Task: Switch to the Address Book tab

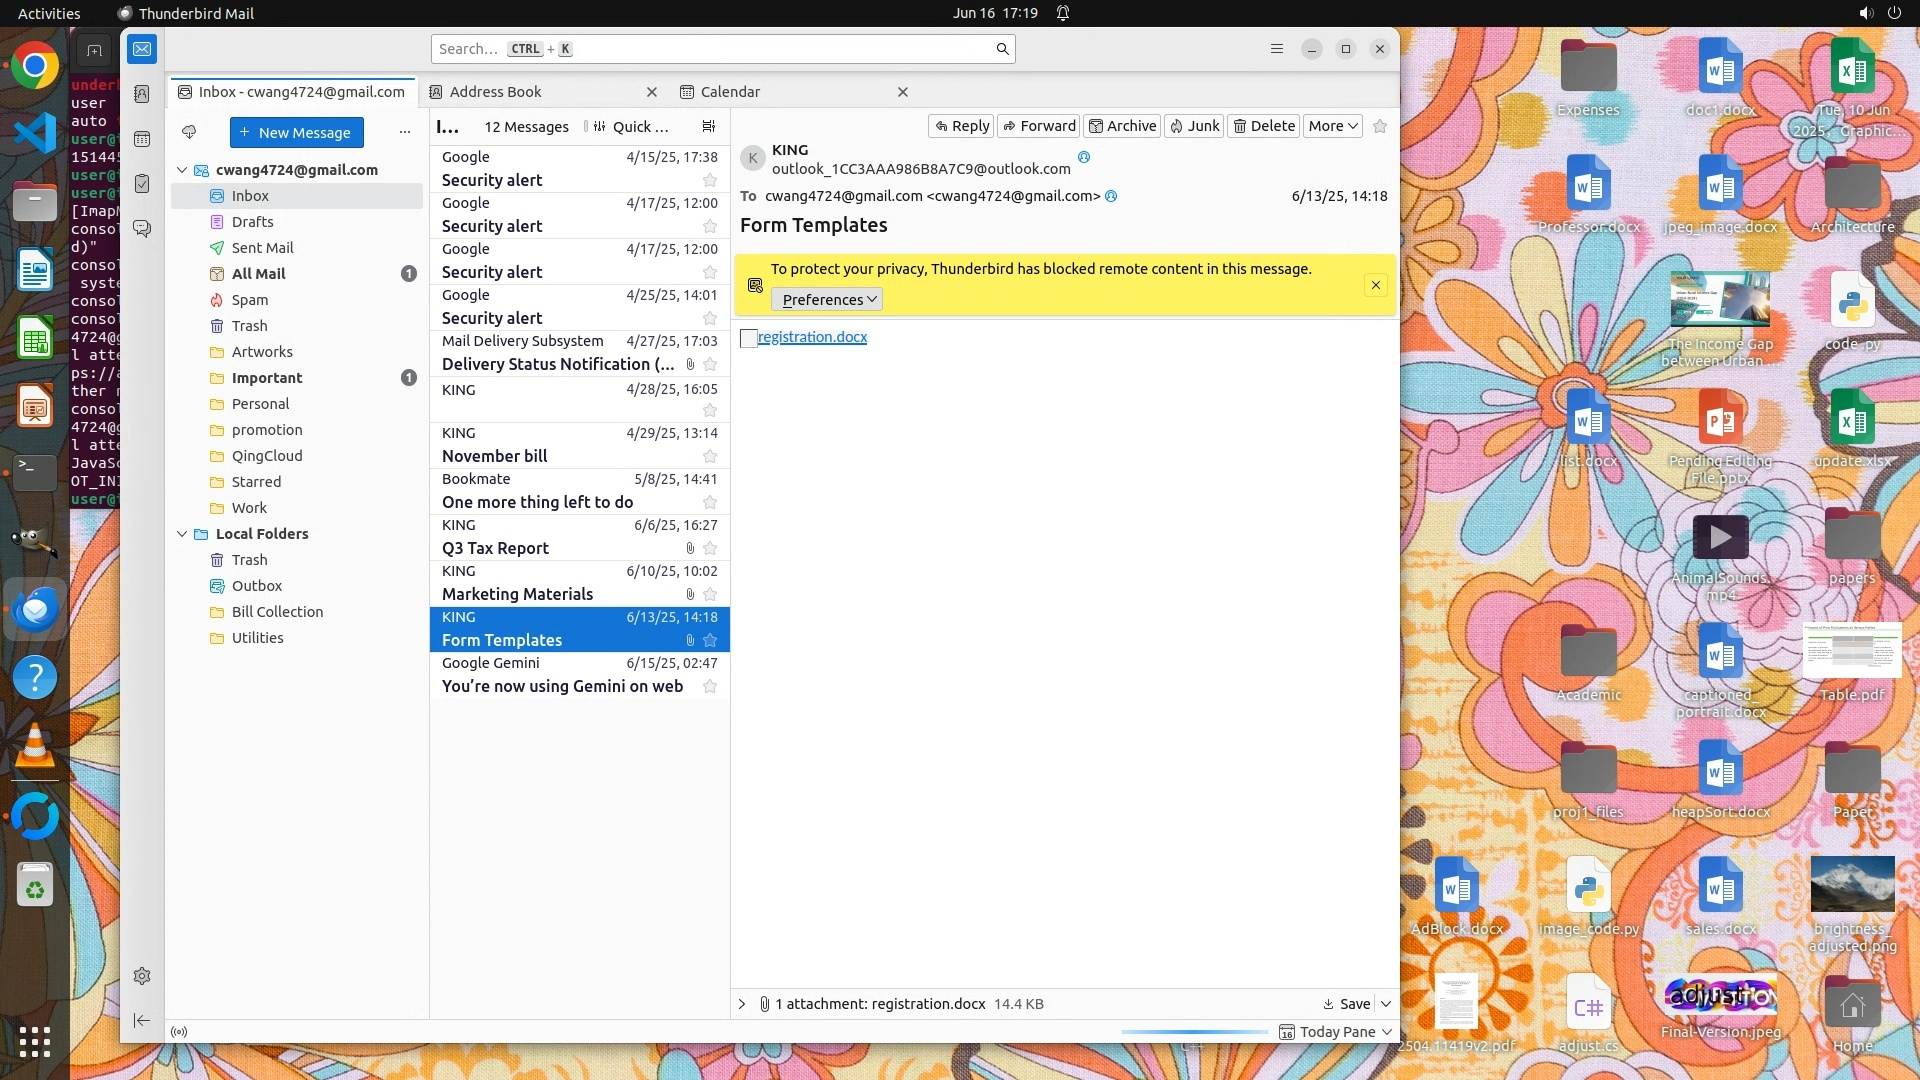Action: [x=496, y=92]
